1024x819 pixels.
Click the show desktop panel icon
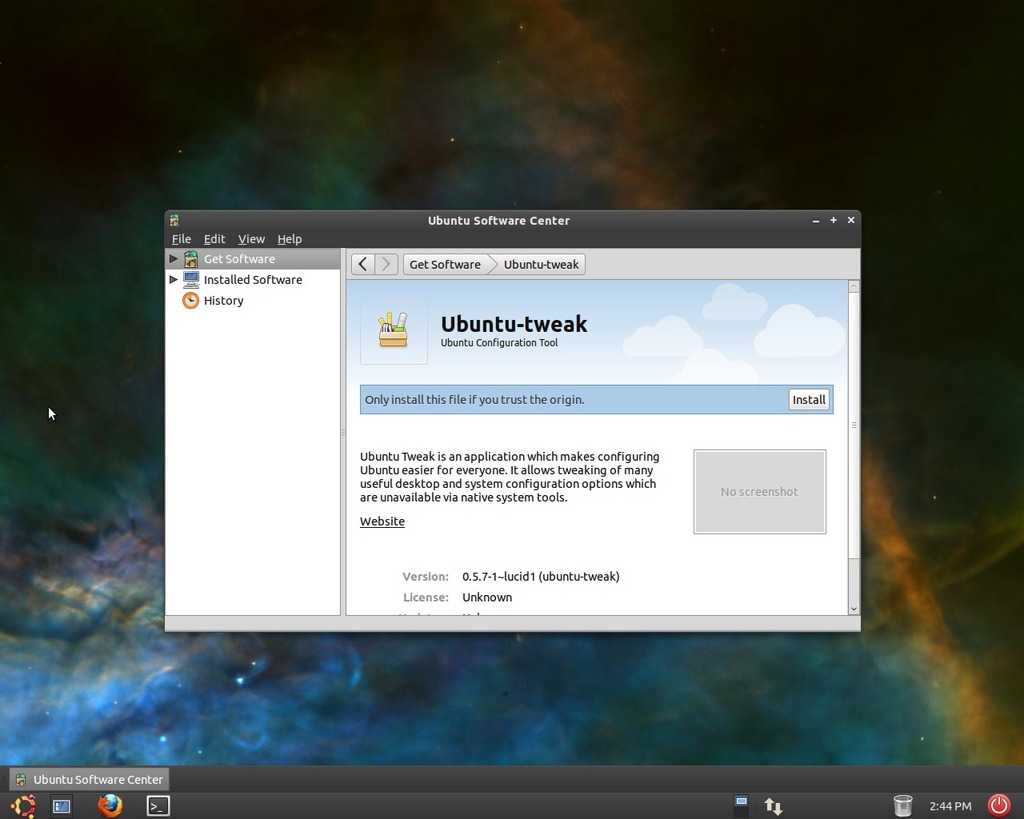click(x=62, y=806)
